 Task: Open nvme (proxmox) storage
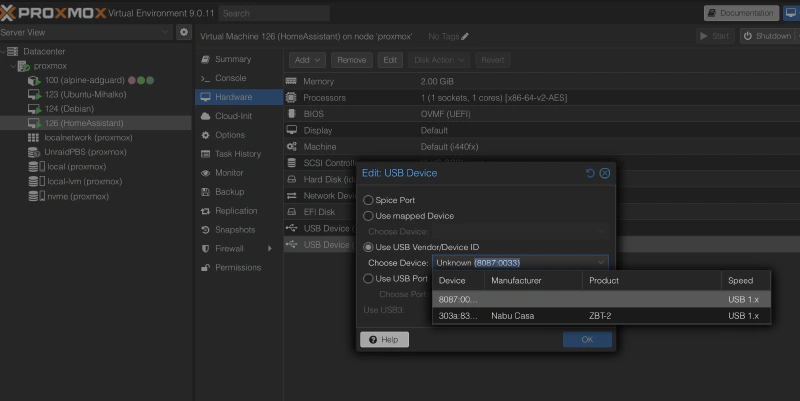click(x=78, y=196)
